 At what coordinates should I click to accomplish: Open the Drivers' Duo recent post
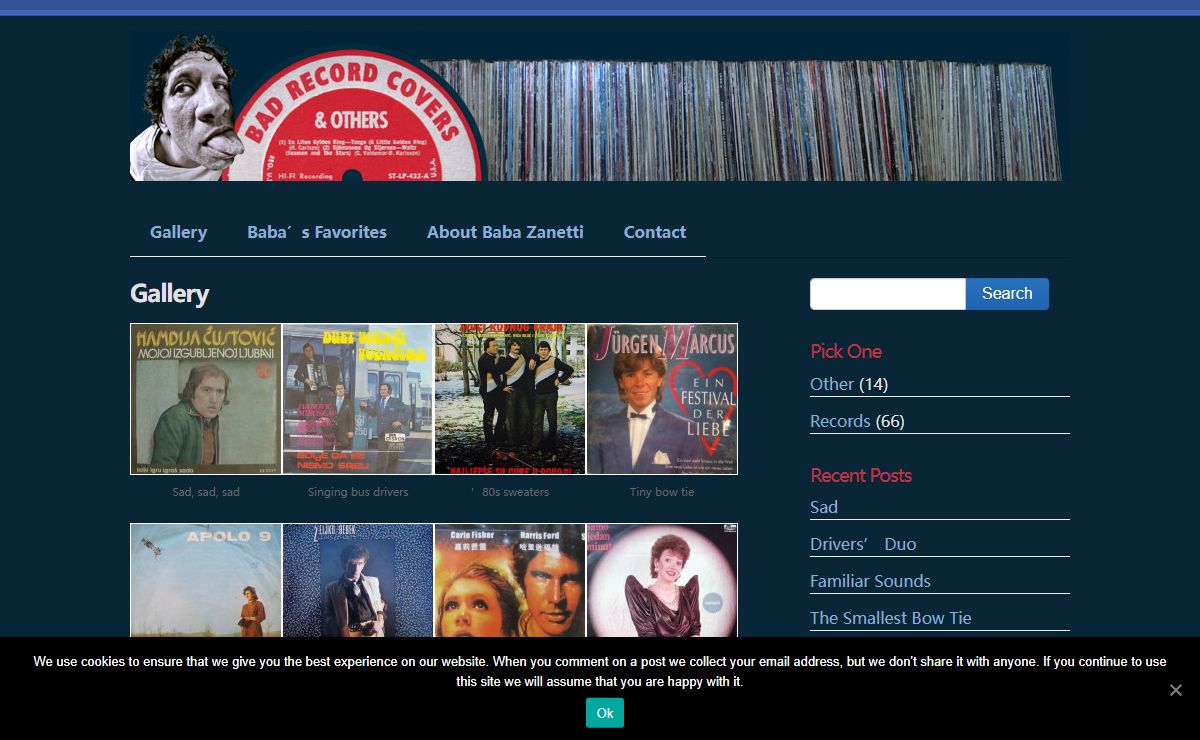(x=863, y=544)
